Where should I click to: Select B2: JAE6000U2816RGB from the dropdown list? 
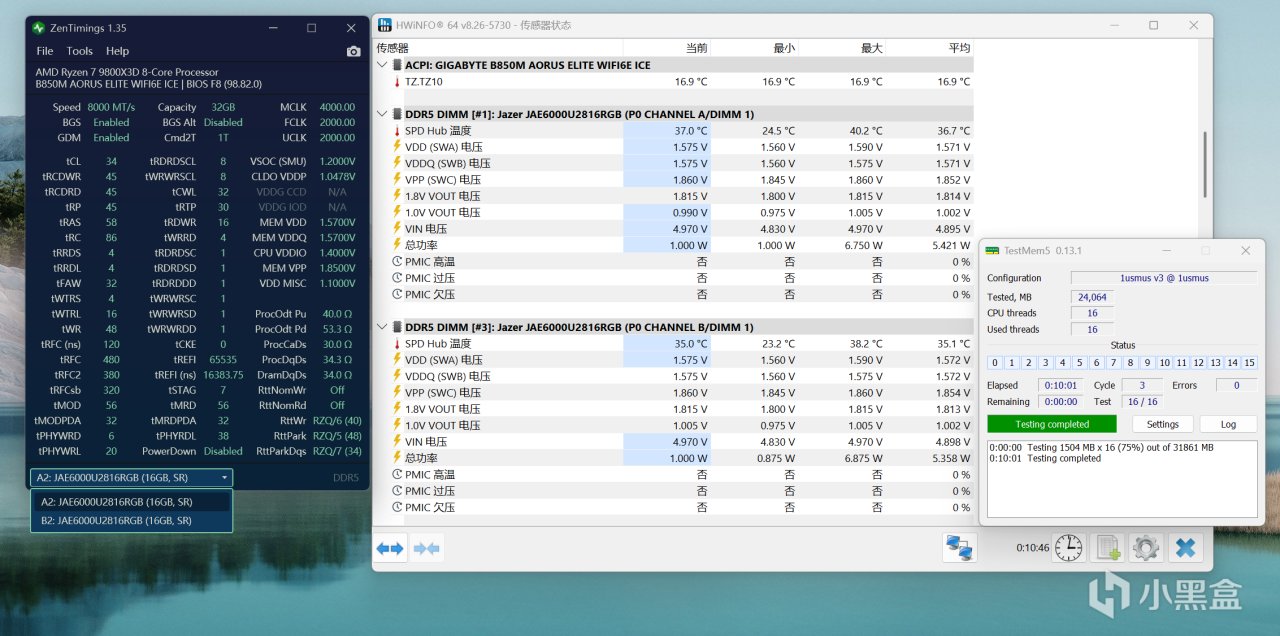click(x=131, y=520)
